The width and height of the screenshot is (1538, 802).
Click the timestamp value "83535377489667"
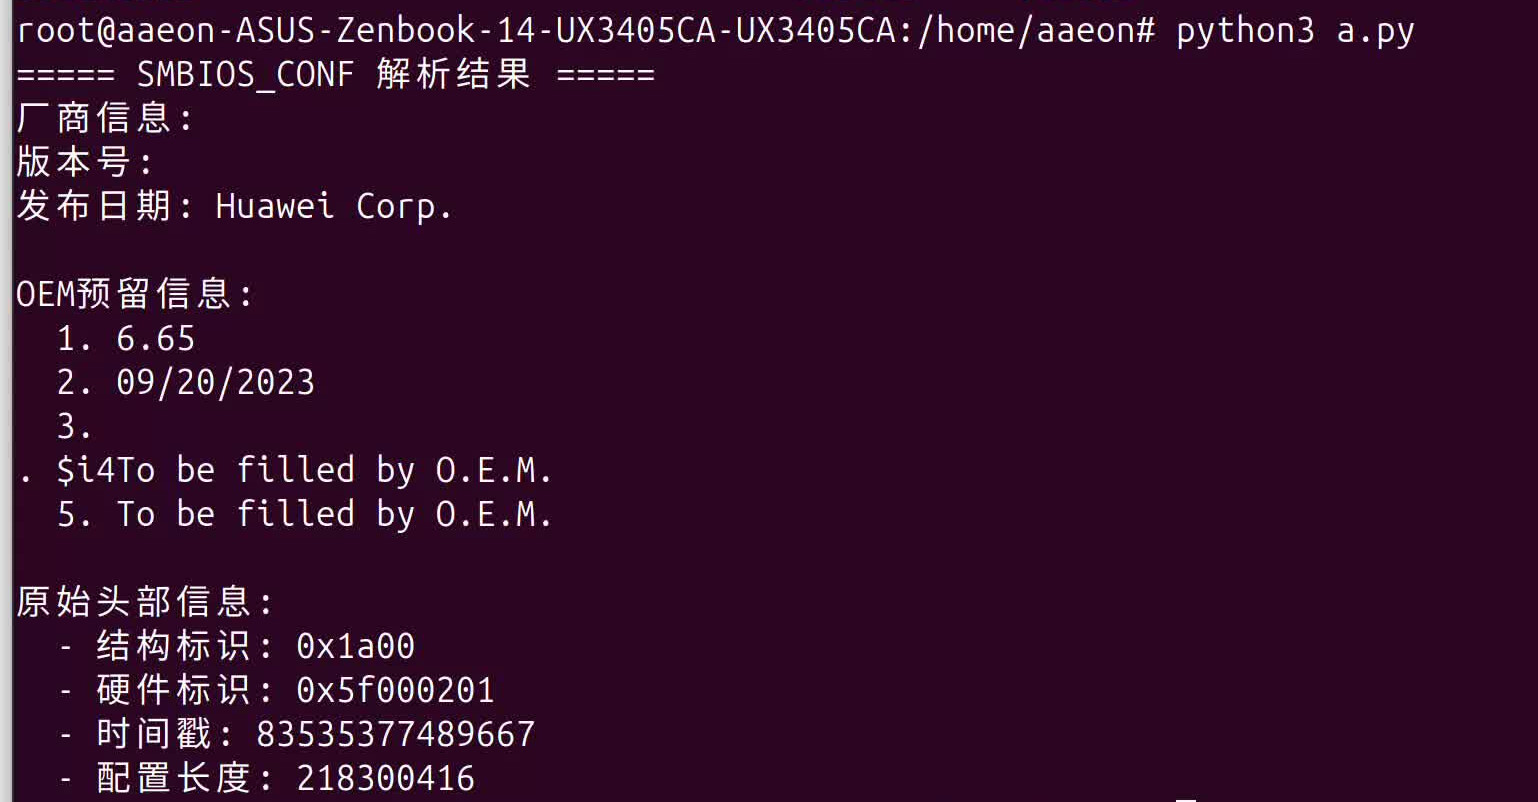395,734
